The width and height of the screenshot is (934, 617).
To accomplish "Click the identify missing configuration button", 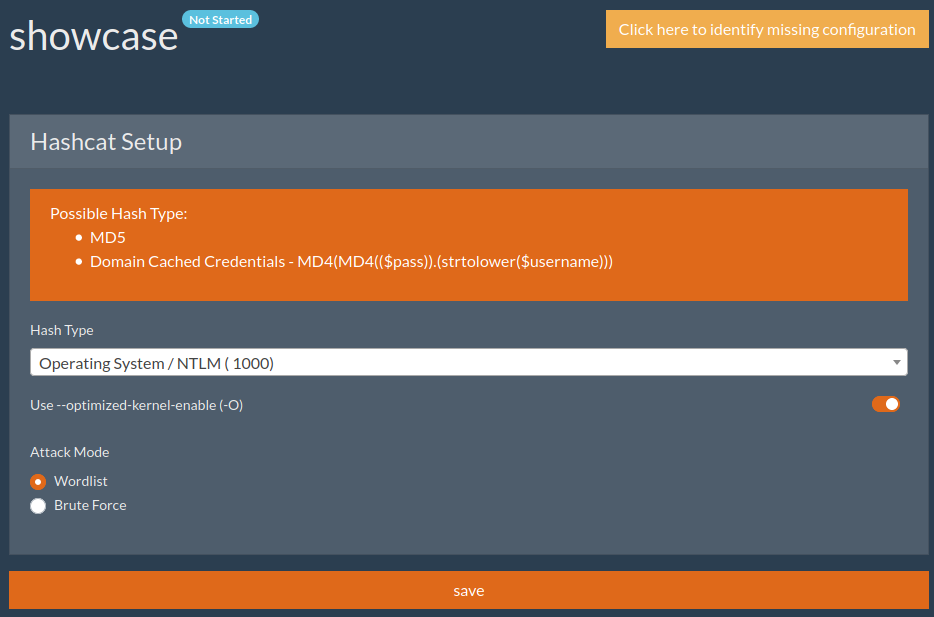I will [767, 29].
